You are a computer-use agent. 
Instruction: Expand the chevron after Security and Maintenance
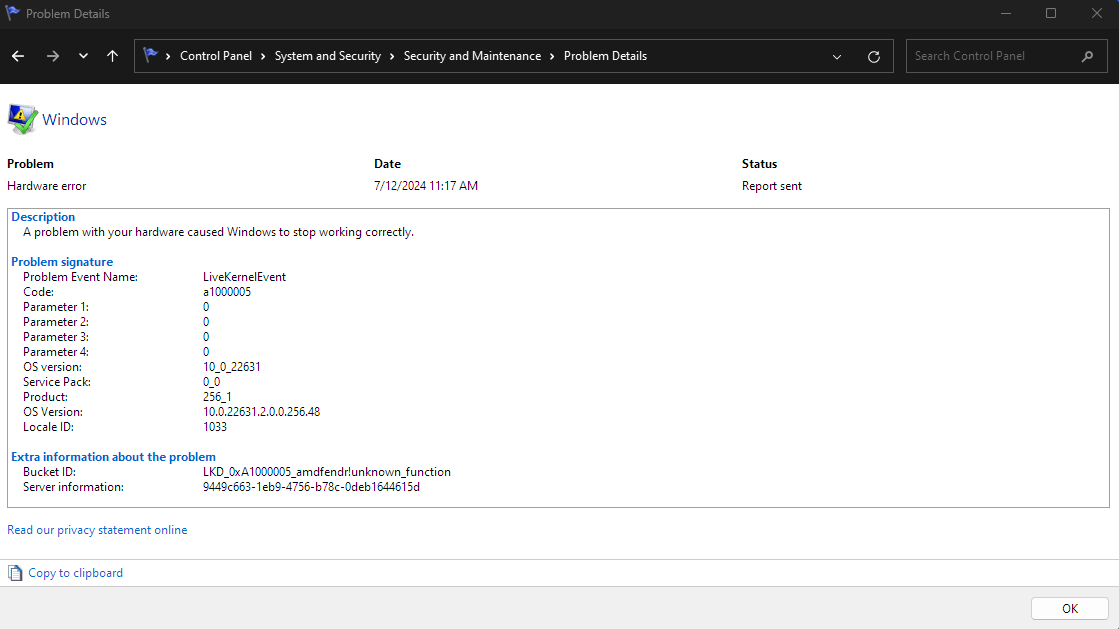pyautogui.click(x=552, y=56)
